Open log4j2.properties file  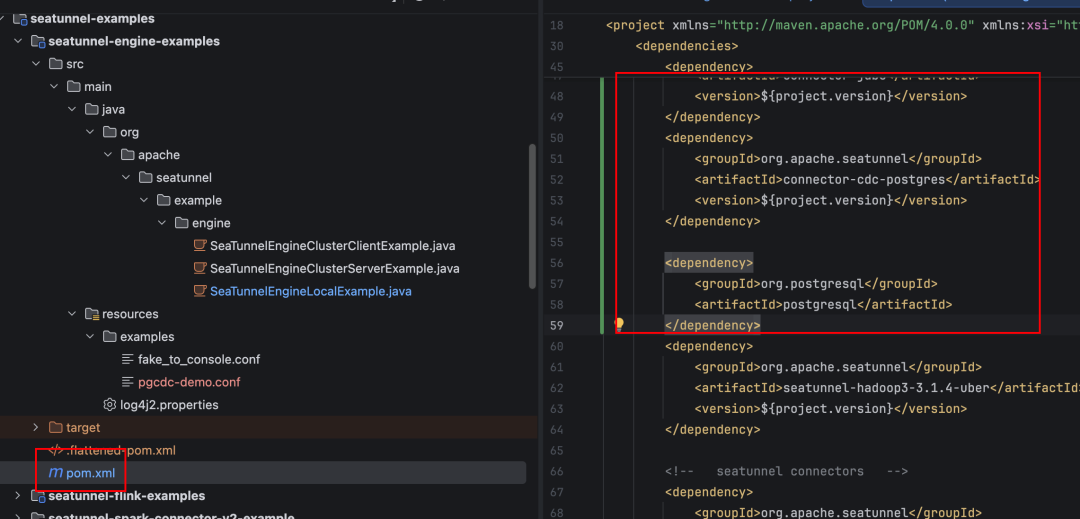tap(169, 405)
